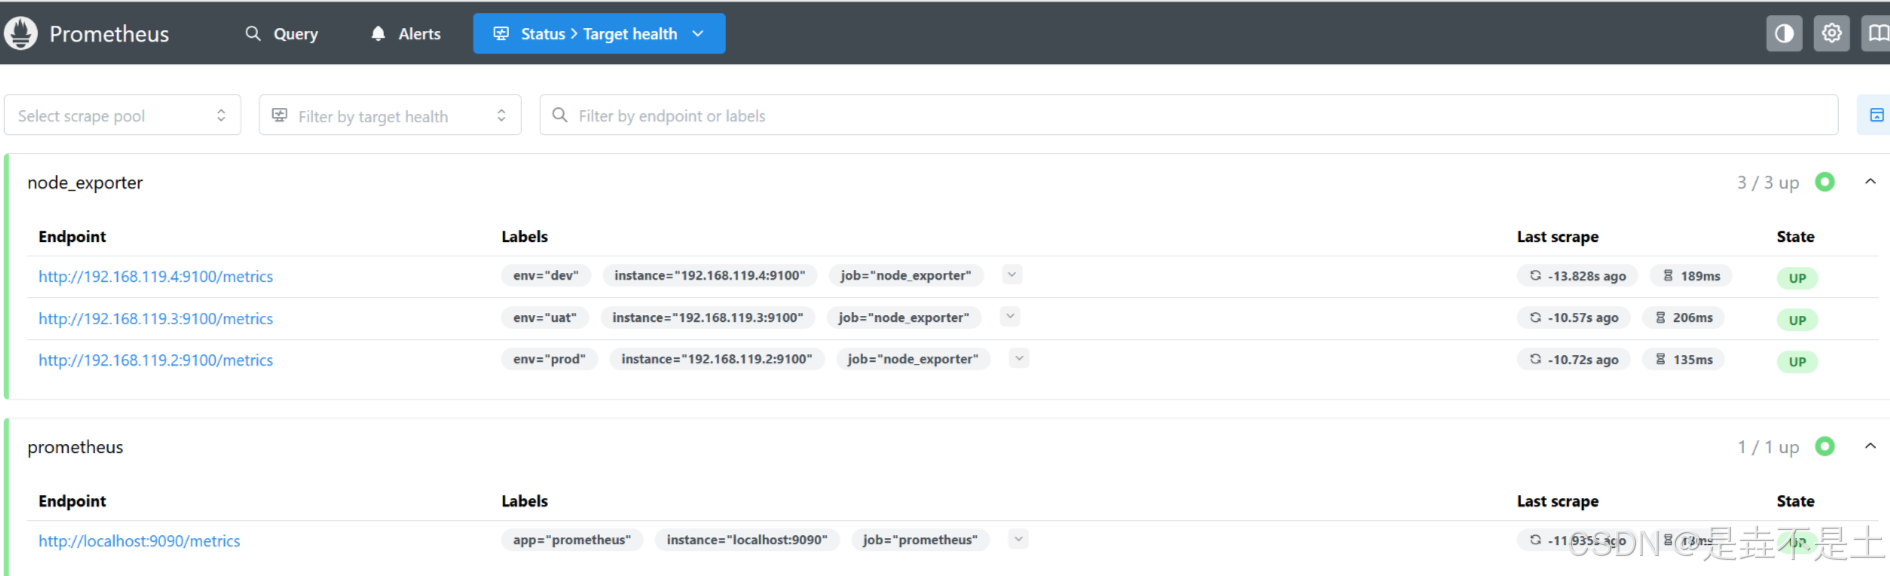Viewport: 1890px width, 576px height.
Task: Click the app="prometheus" label badge
Action: [x=572, y=540]
